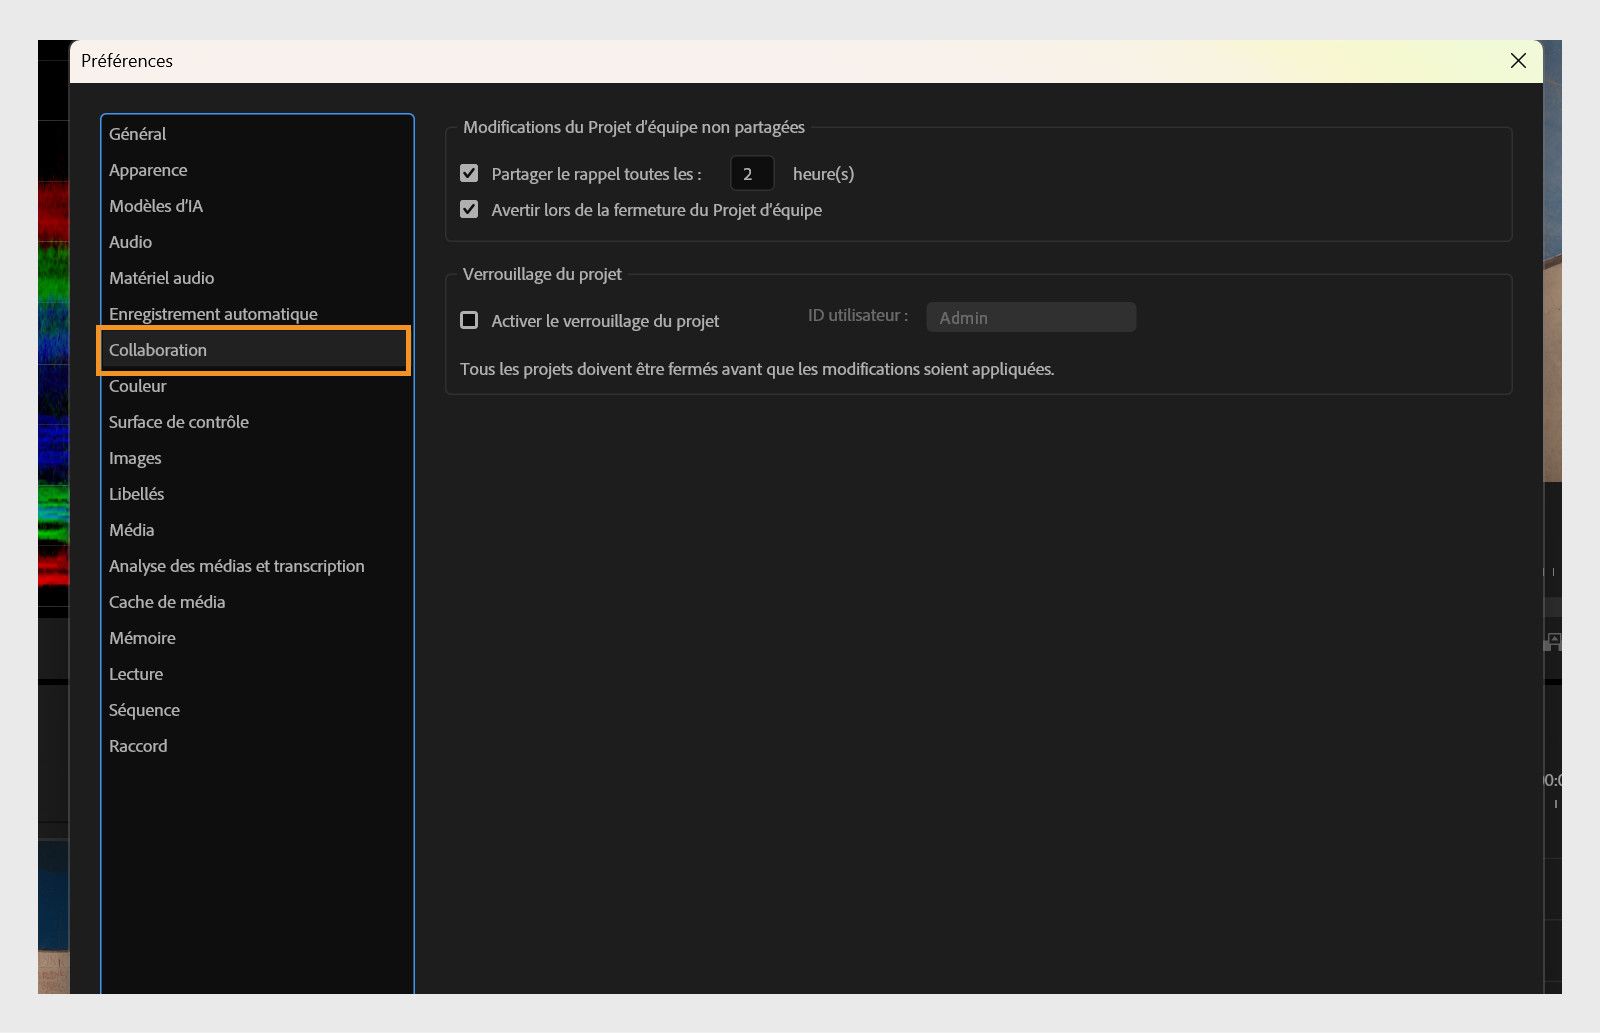1600x1033 pixels.
Task: Close the Préférences dialog
Action: point(1518,61)
